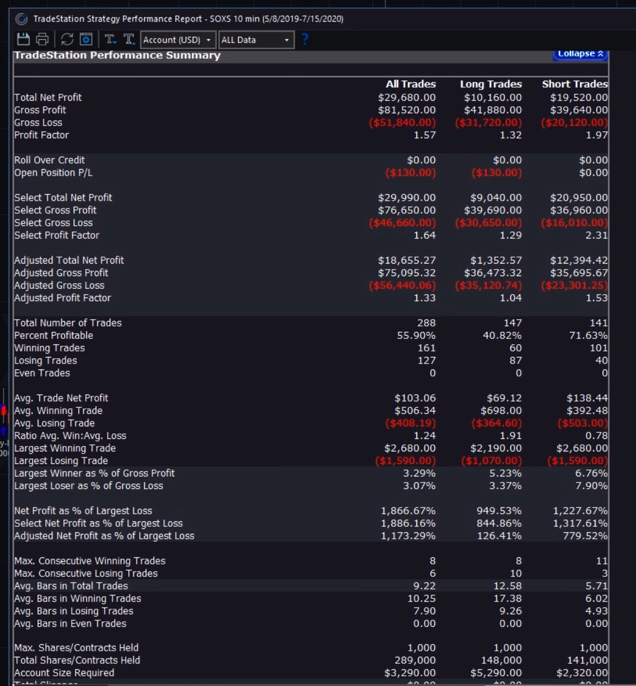Click the Select Total Net Profit label
This screenshot has height=686, width=636.
point(63,197)
